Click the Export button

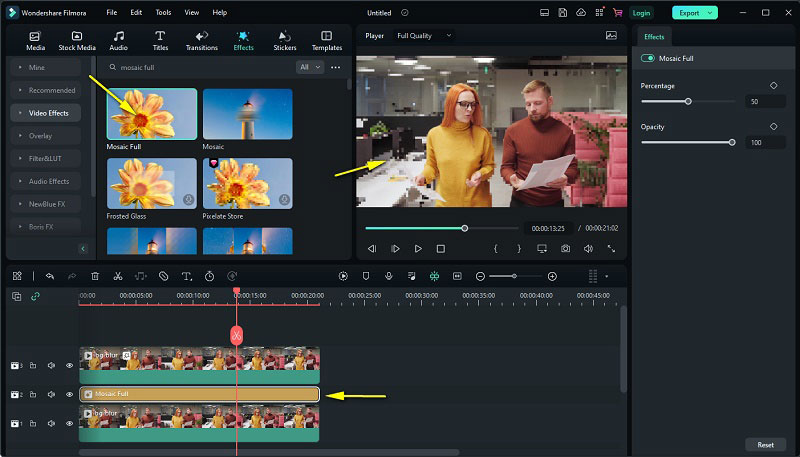click(x=694, y=13)
